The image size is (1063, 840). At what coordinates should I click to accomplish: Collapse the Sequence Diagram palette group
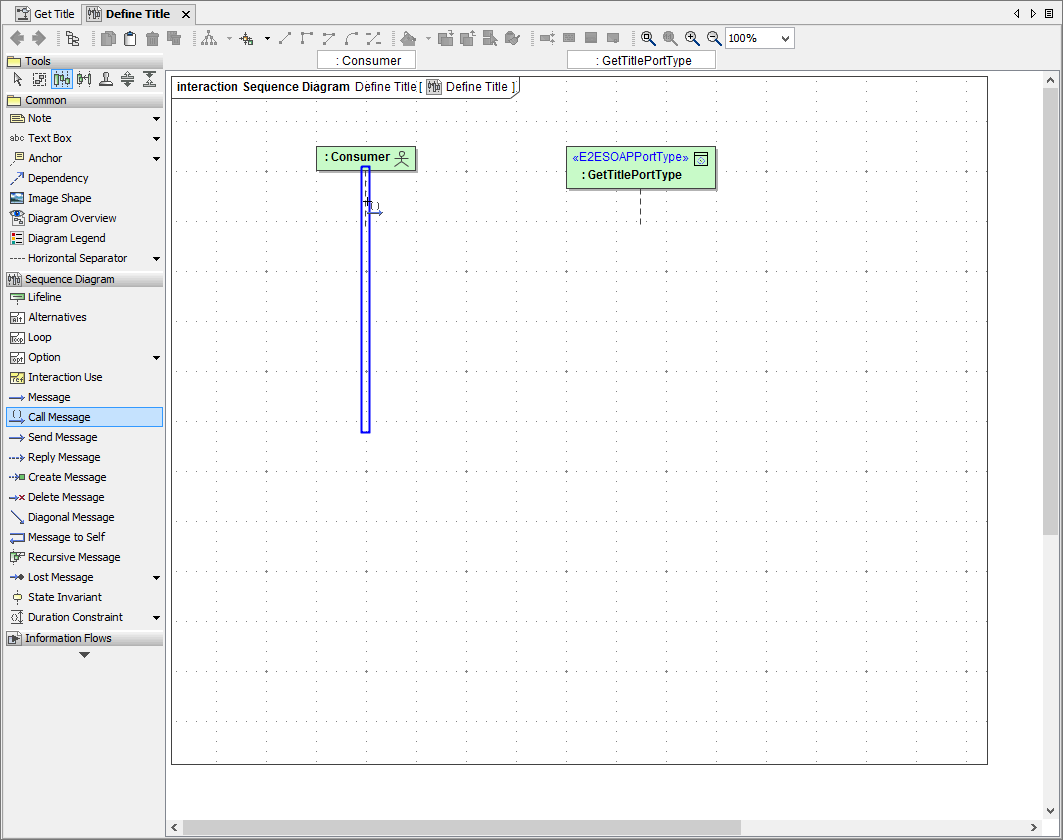[70, 279]
